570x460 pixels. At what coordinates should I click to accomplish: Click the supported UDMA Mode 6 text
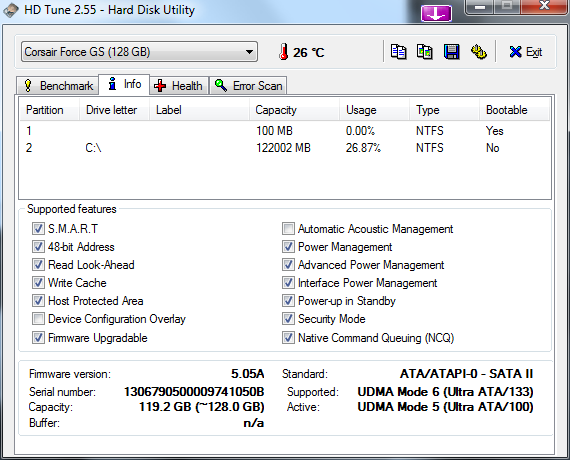tap(445, 392)
